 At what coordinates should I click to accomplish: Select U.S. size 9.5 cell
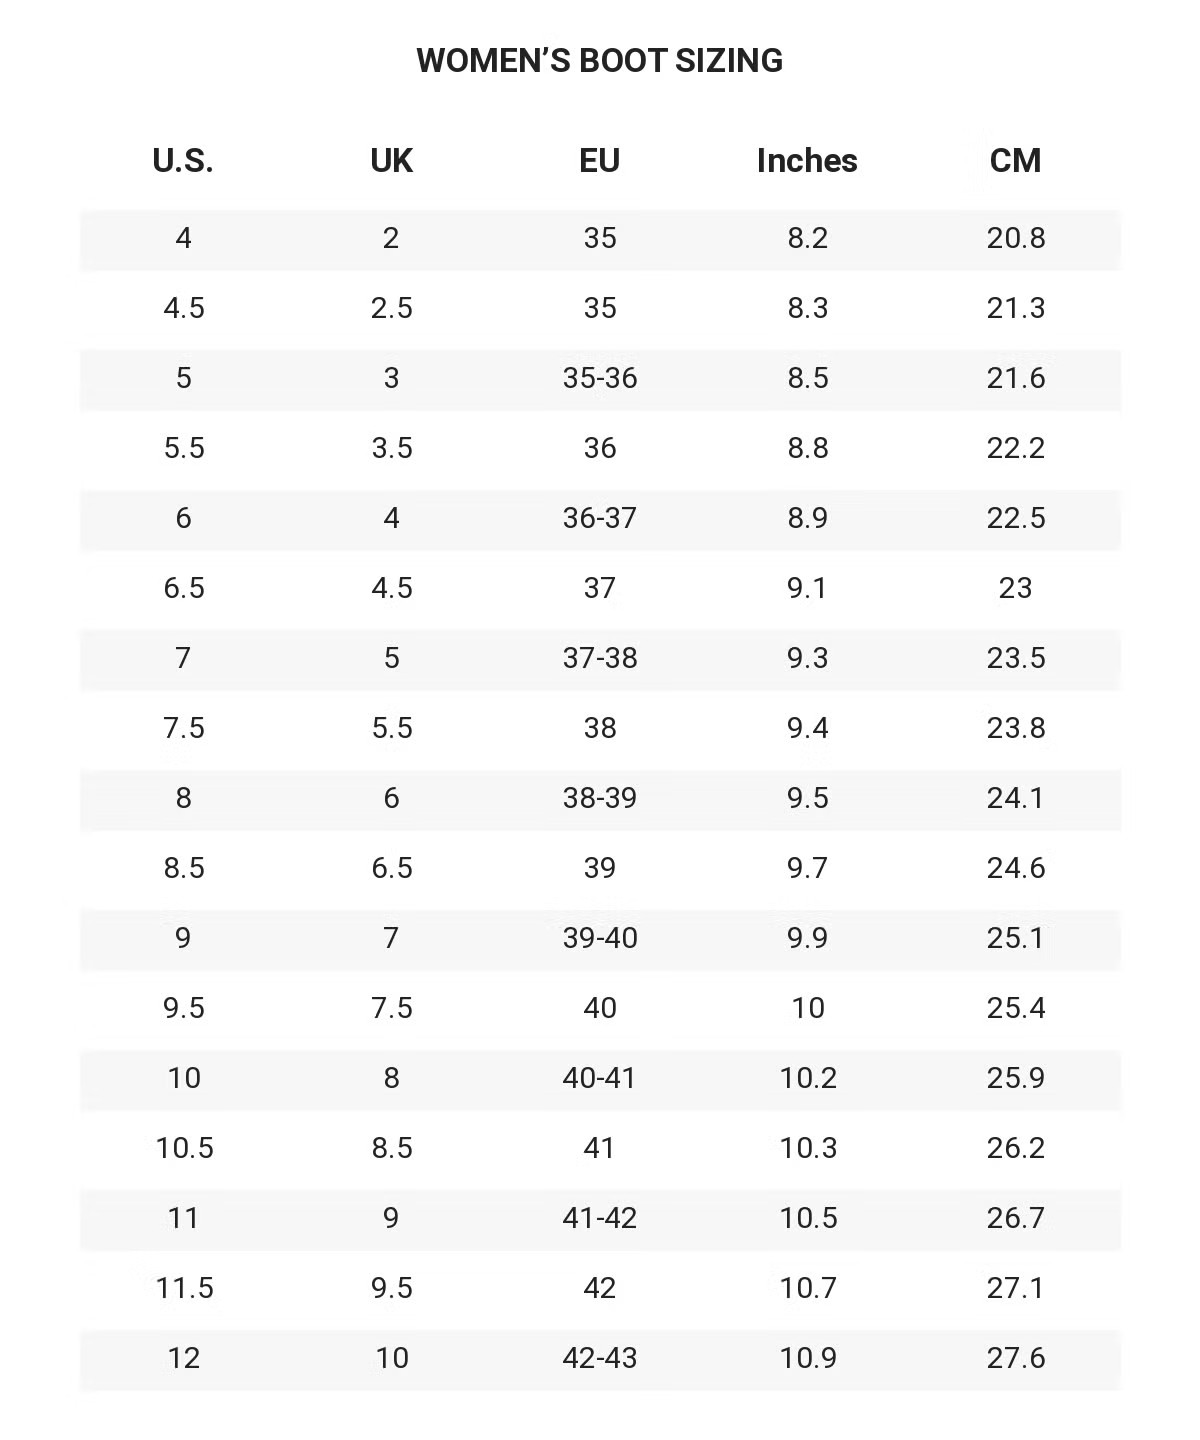184,1008
